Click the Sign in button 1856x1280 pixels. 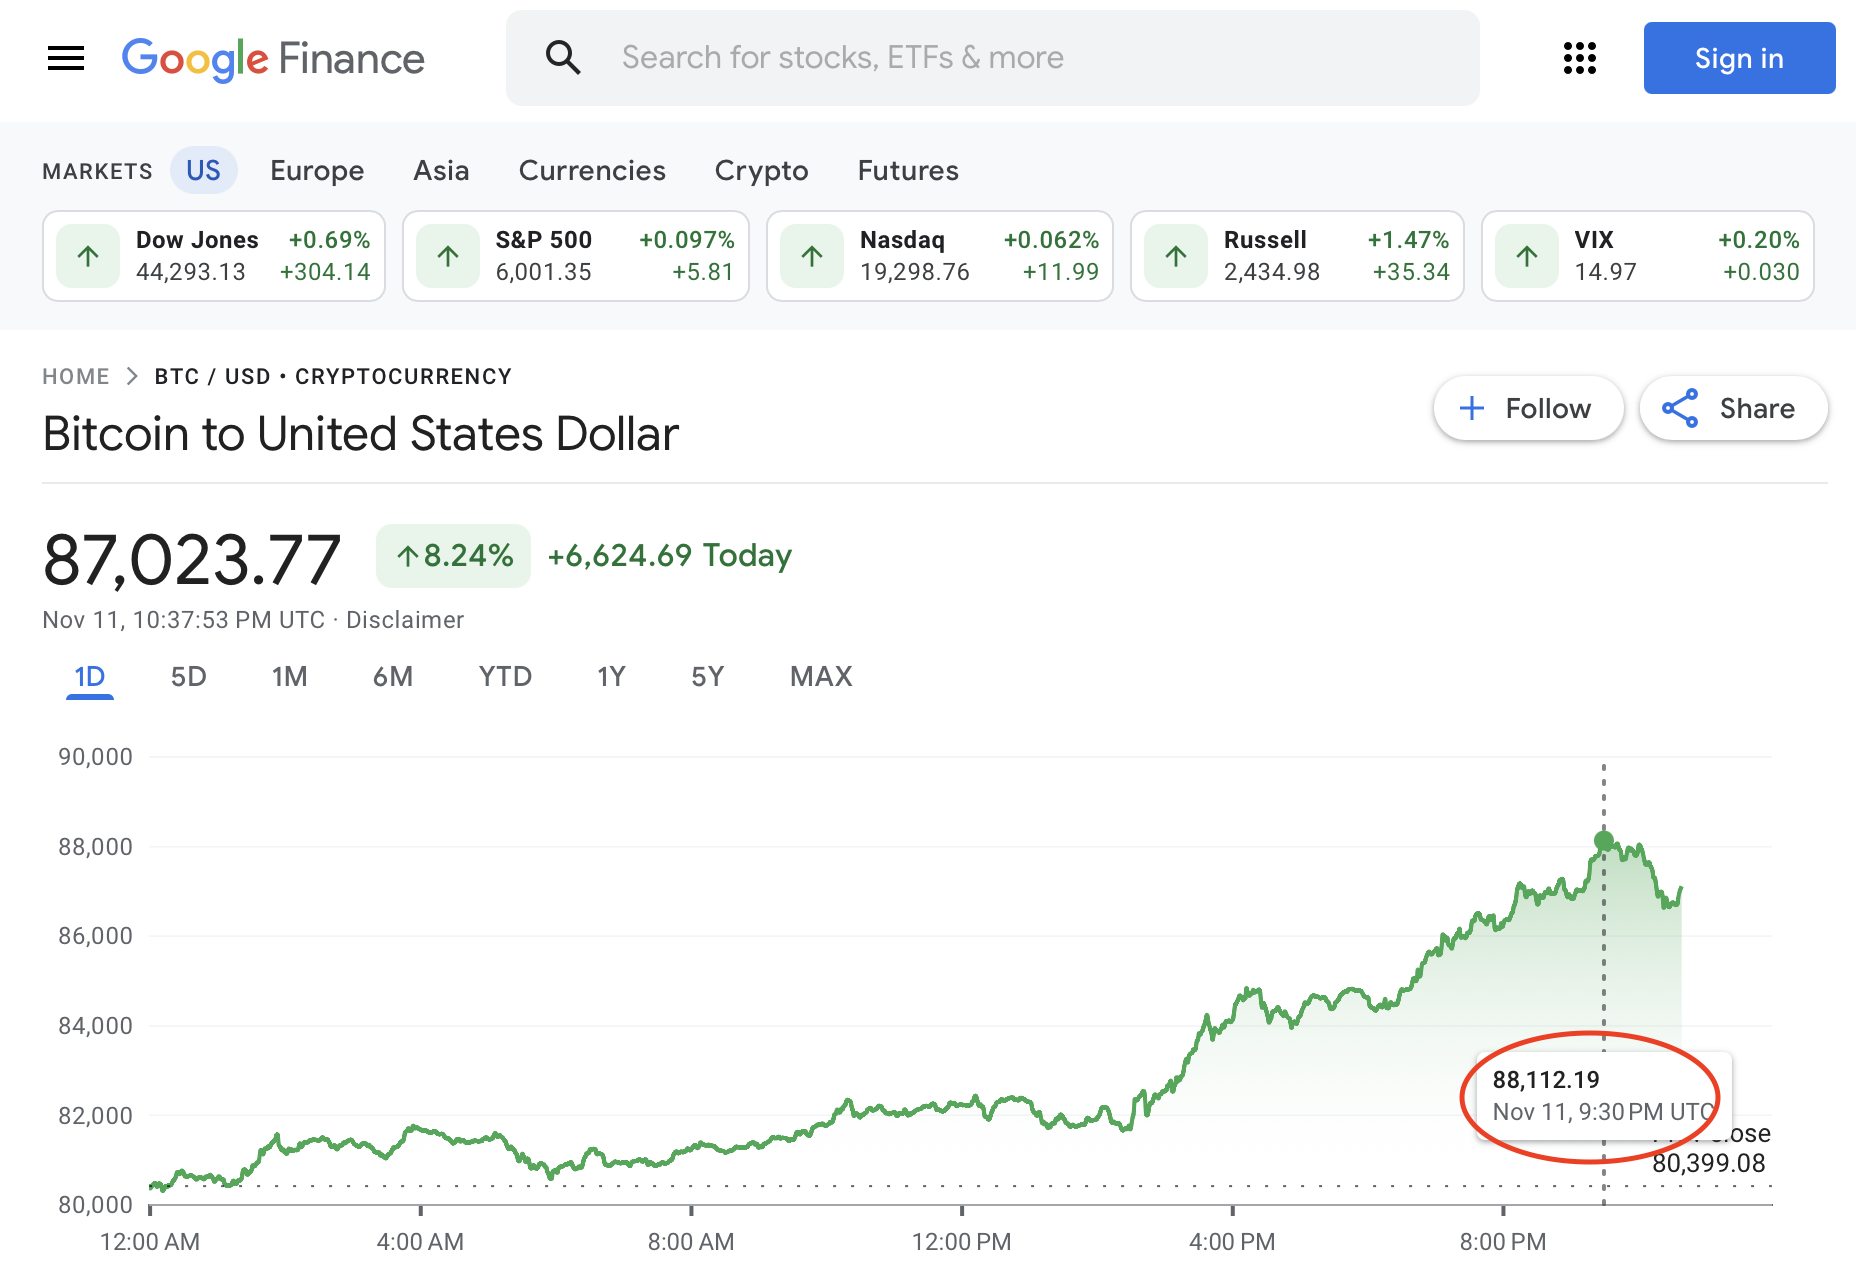[1739, 58]
